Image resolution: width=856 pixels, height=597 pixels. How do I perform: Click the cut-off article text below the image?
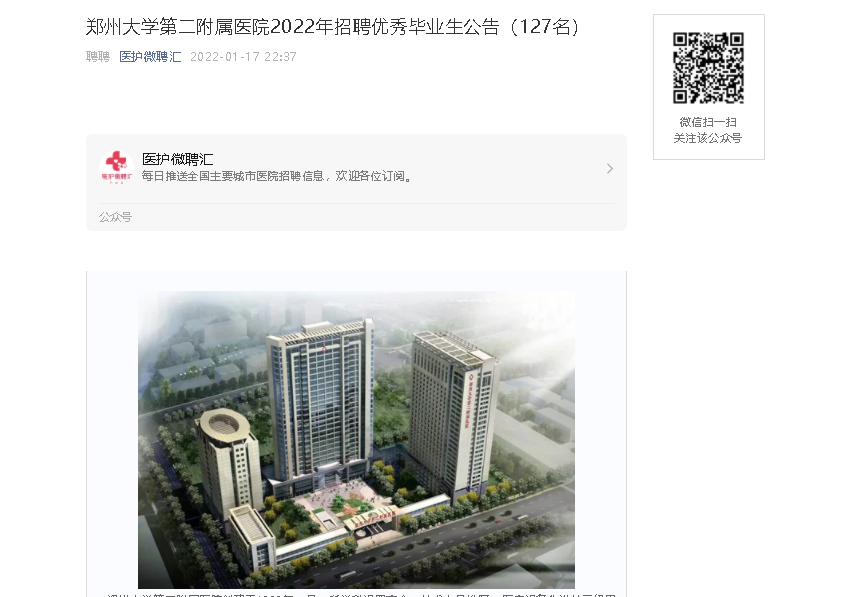[360, 594]
